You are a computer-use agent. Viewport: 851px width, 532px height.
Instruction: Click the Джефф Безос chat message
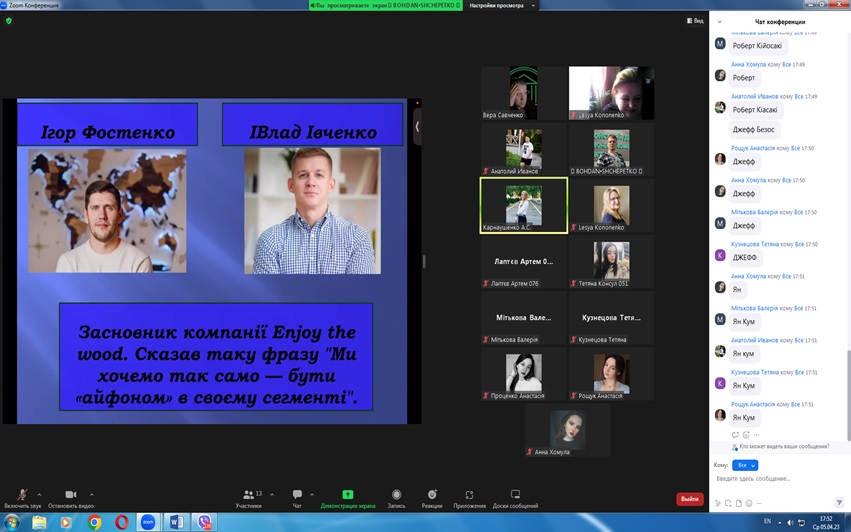(x=754, y=130)
